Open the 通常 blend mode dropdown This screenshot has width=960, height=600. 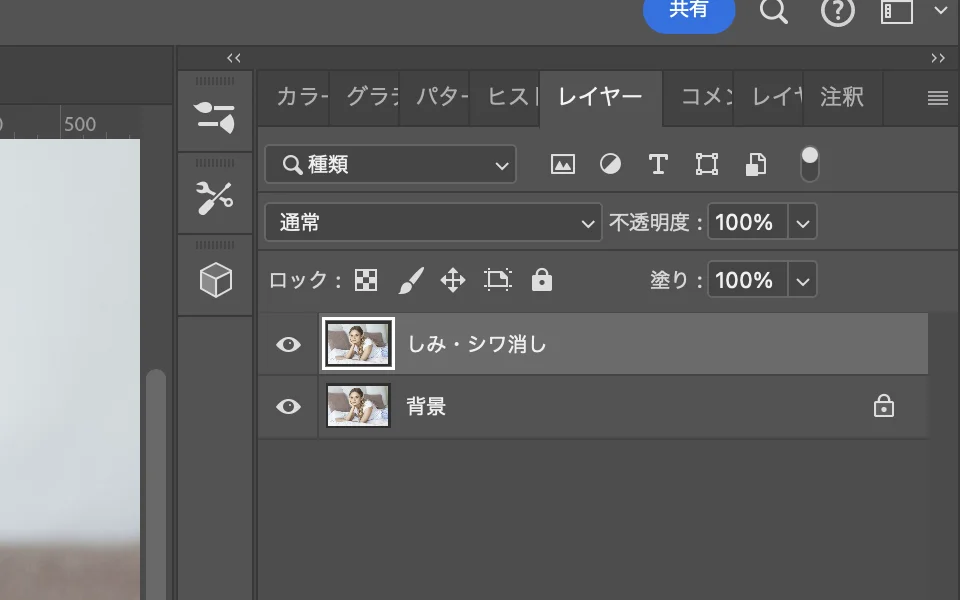coord(433,223)
